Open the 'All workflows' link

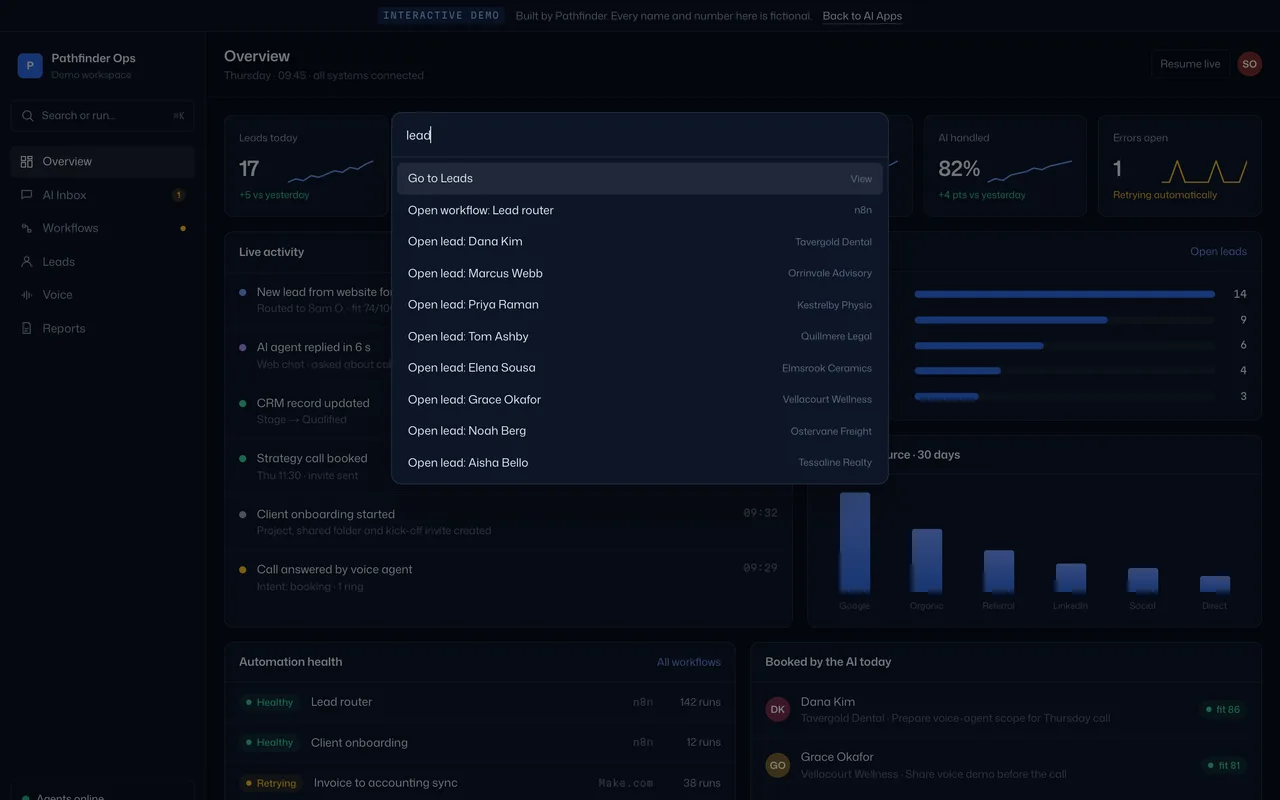[688, 662]
